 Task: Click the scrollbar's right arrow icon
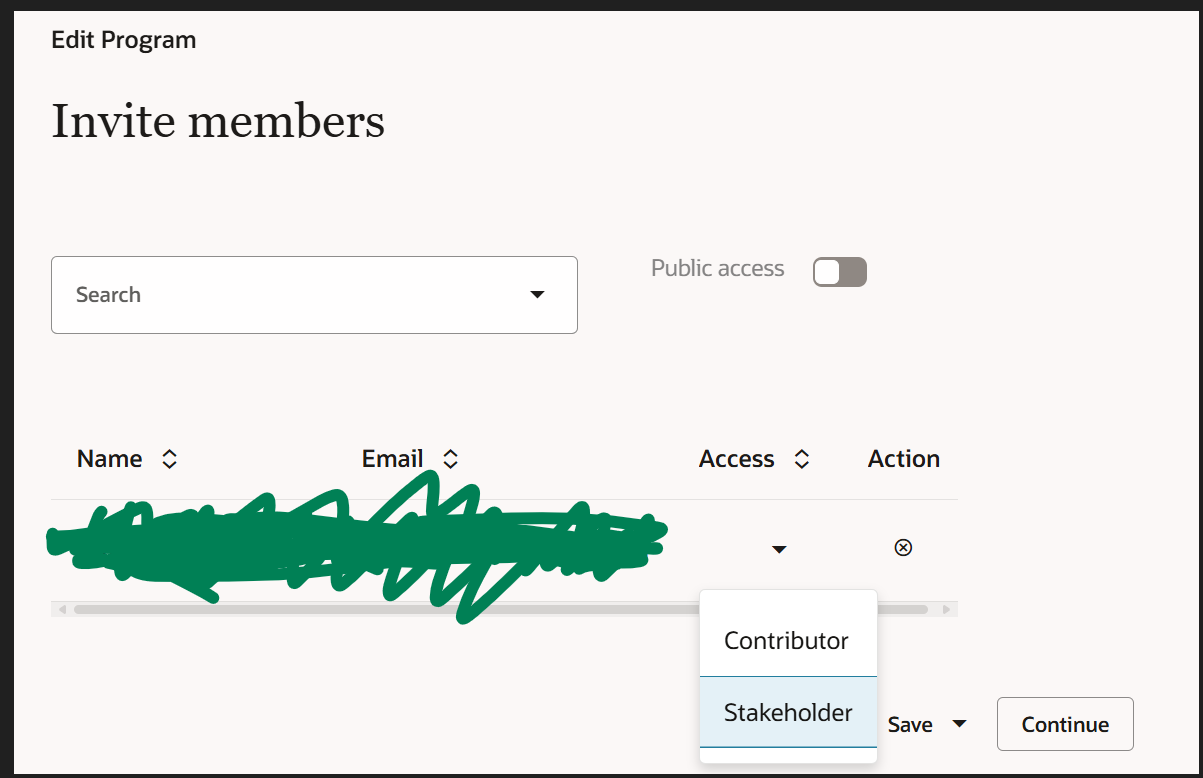pyautogui.click(x=946, y=608)
